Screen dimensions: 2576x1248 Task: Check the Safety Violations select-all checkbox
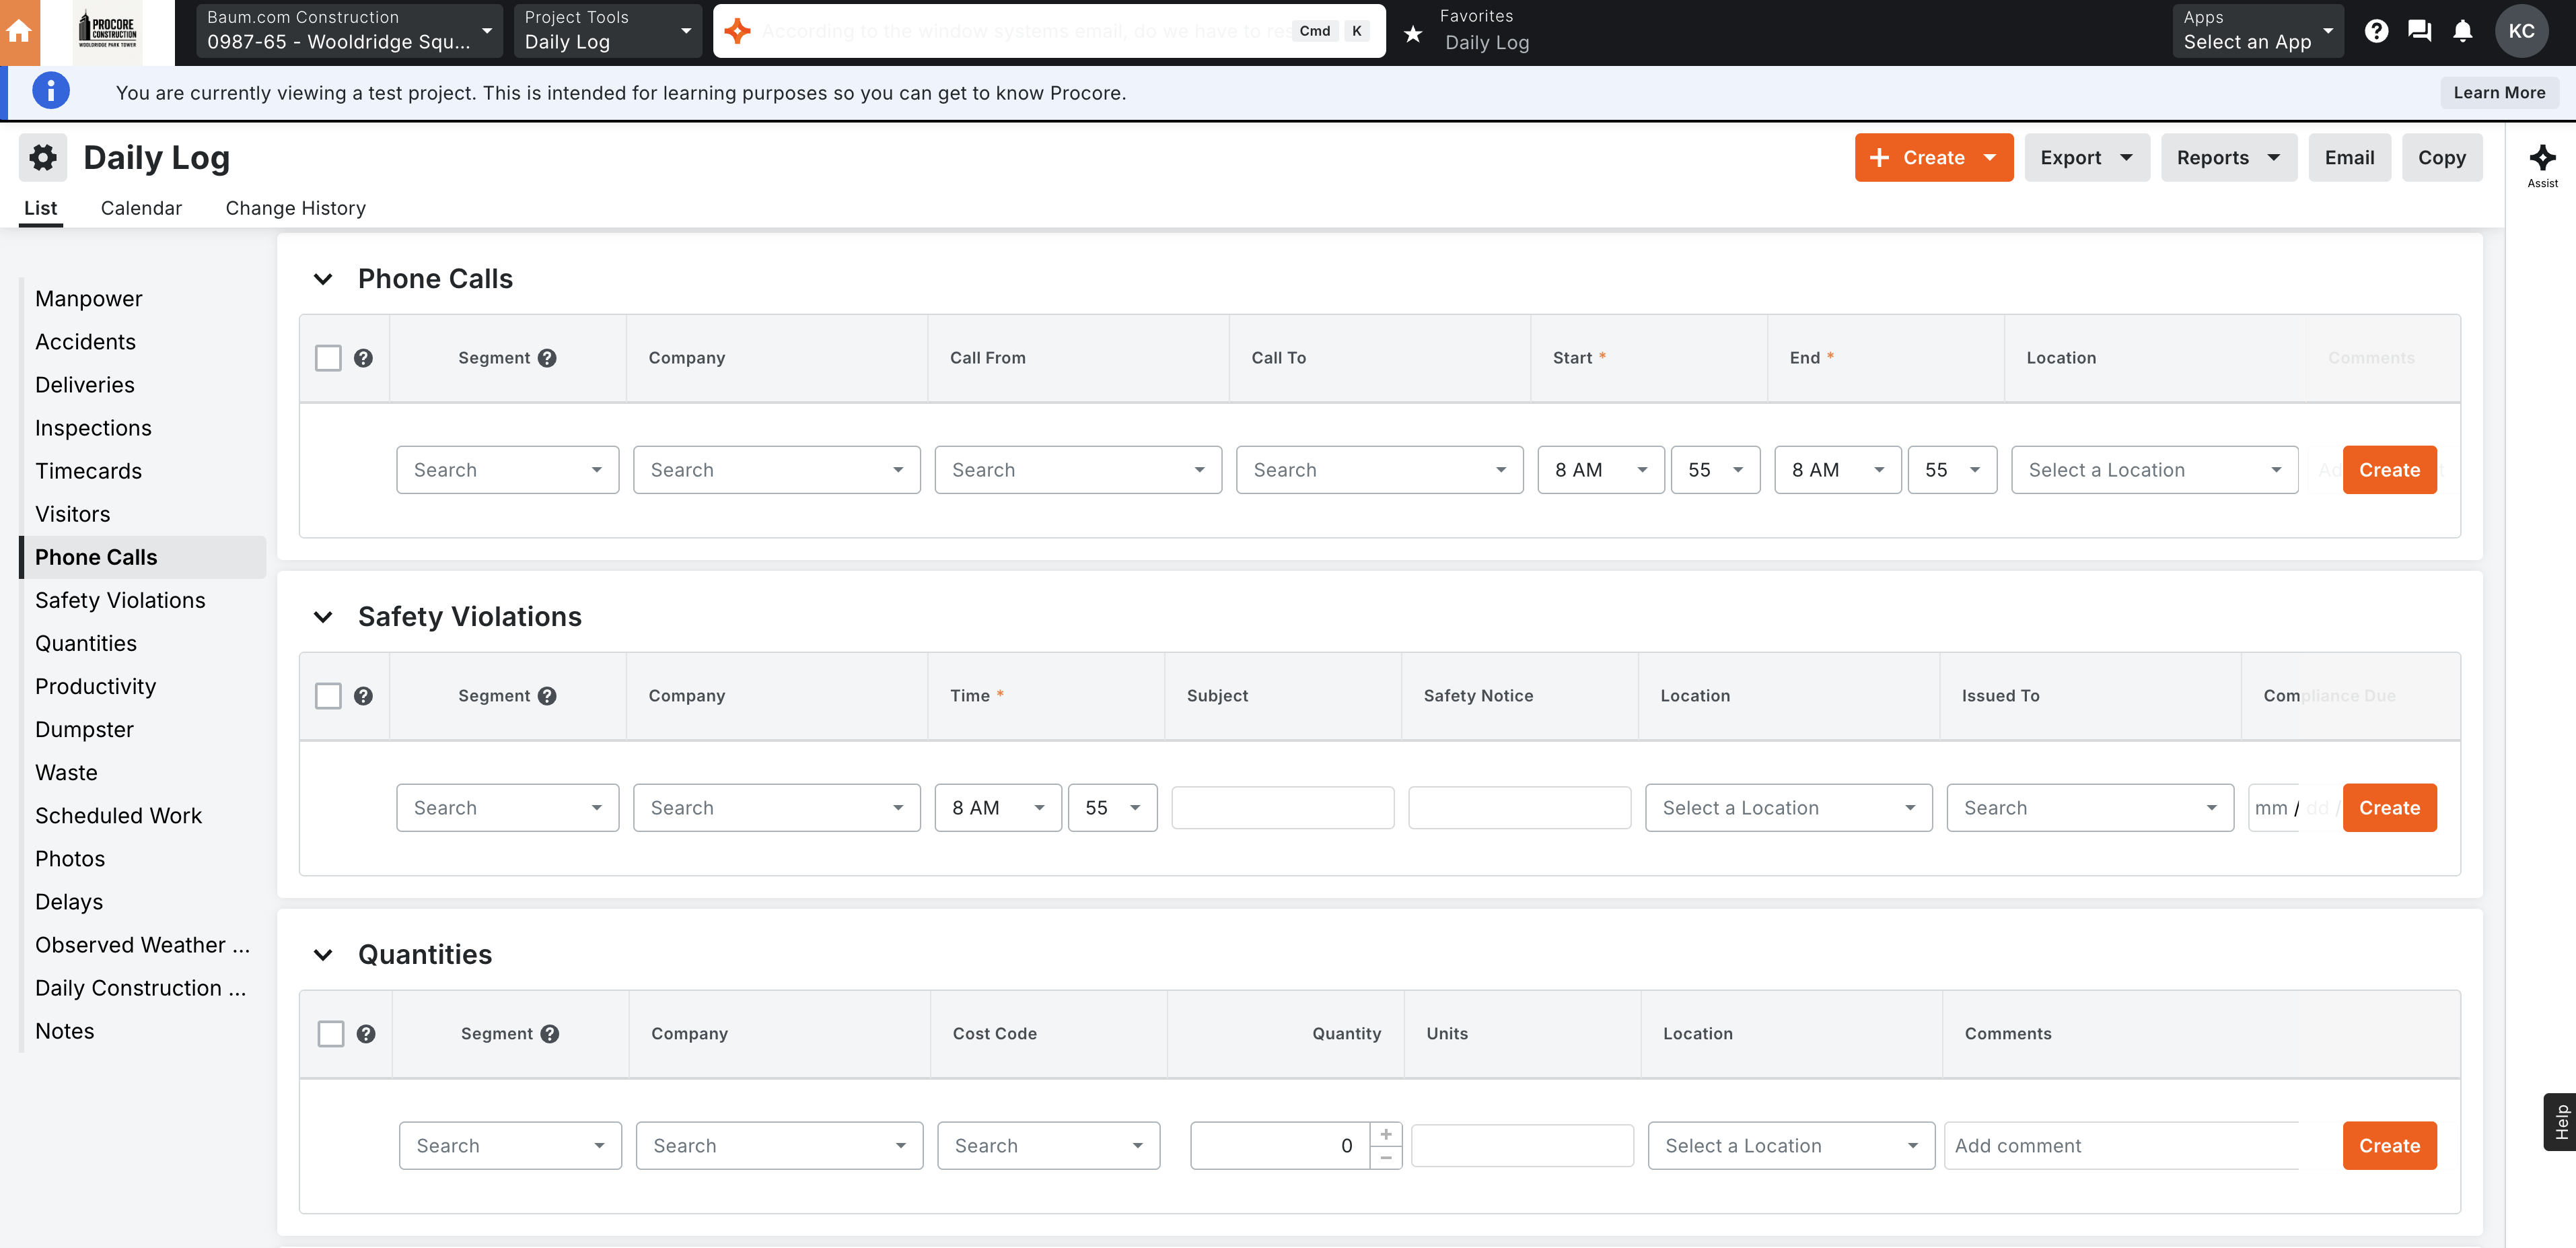328,696
